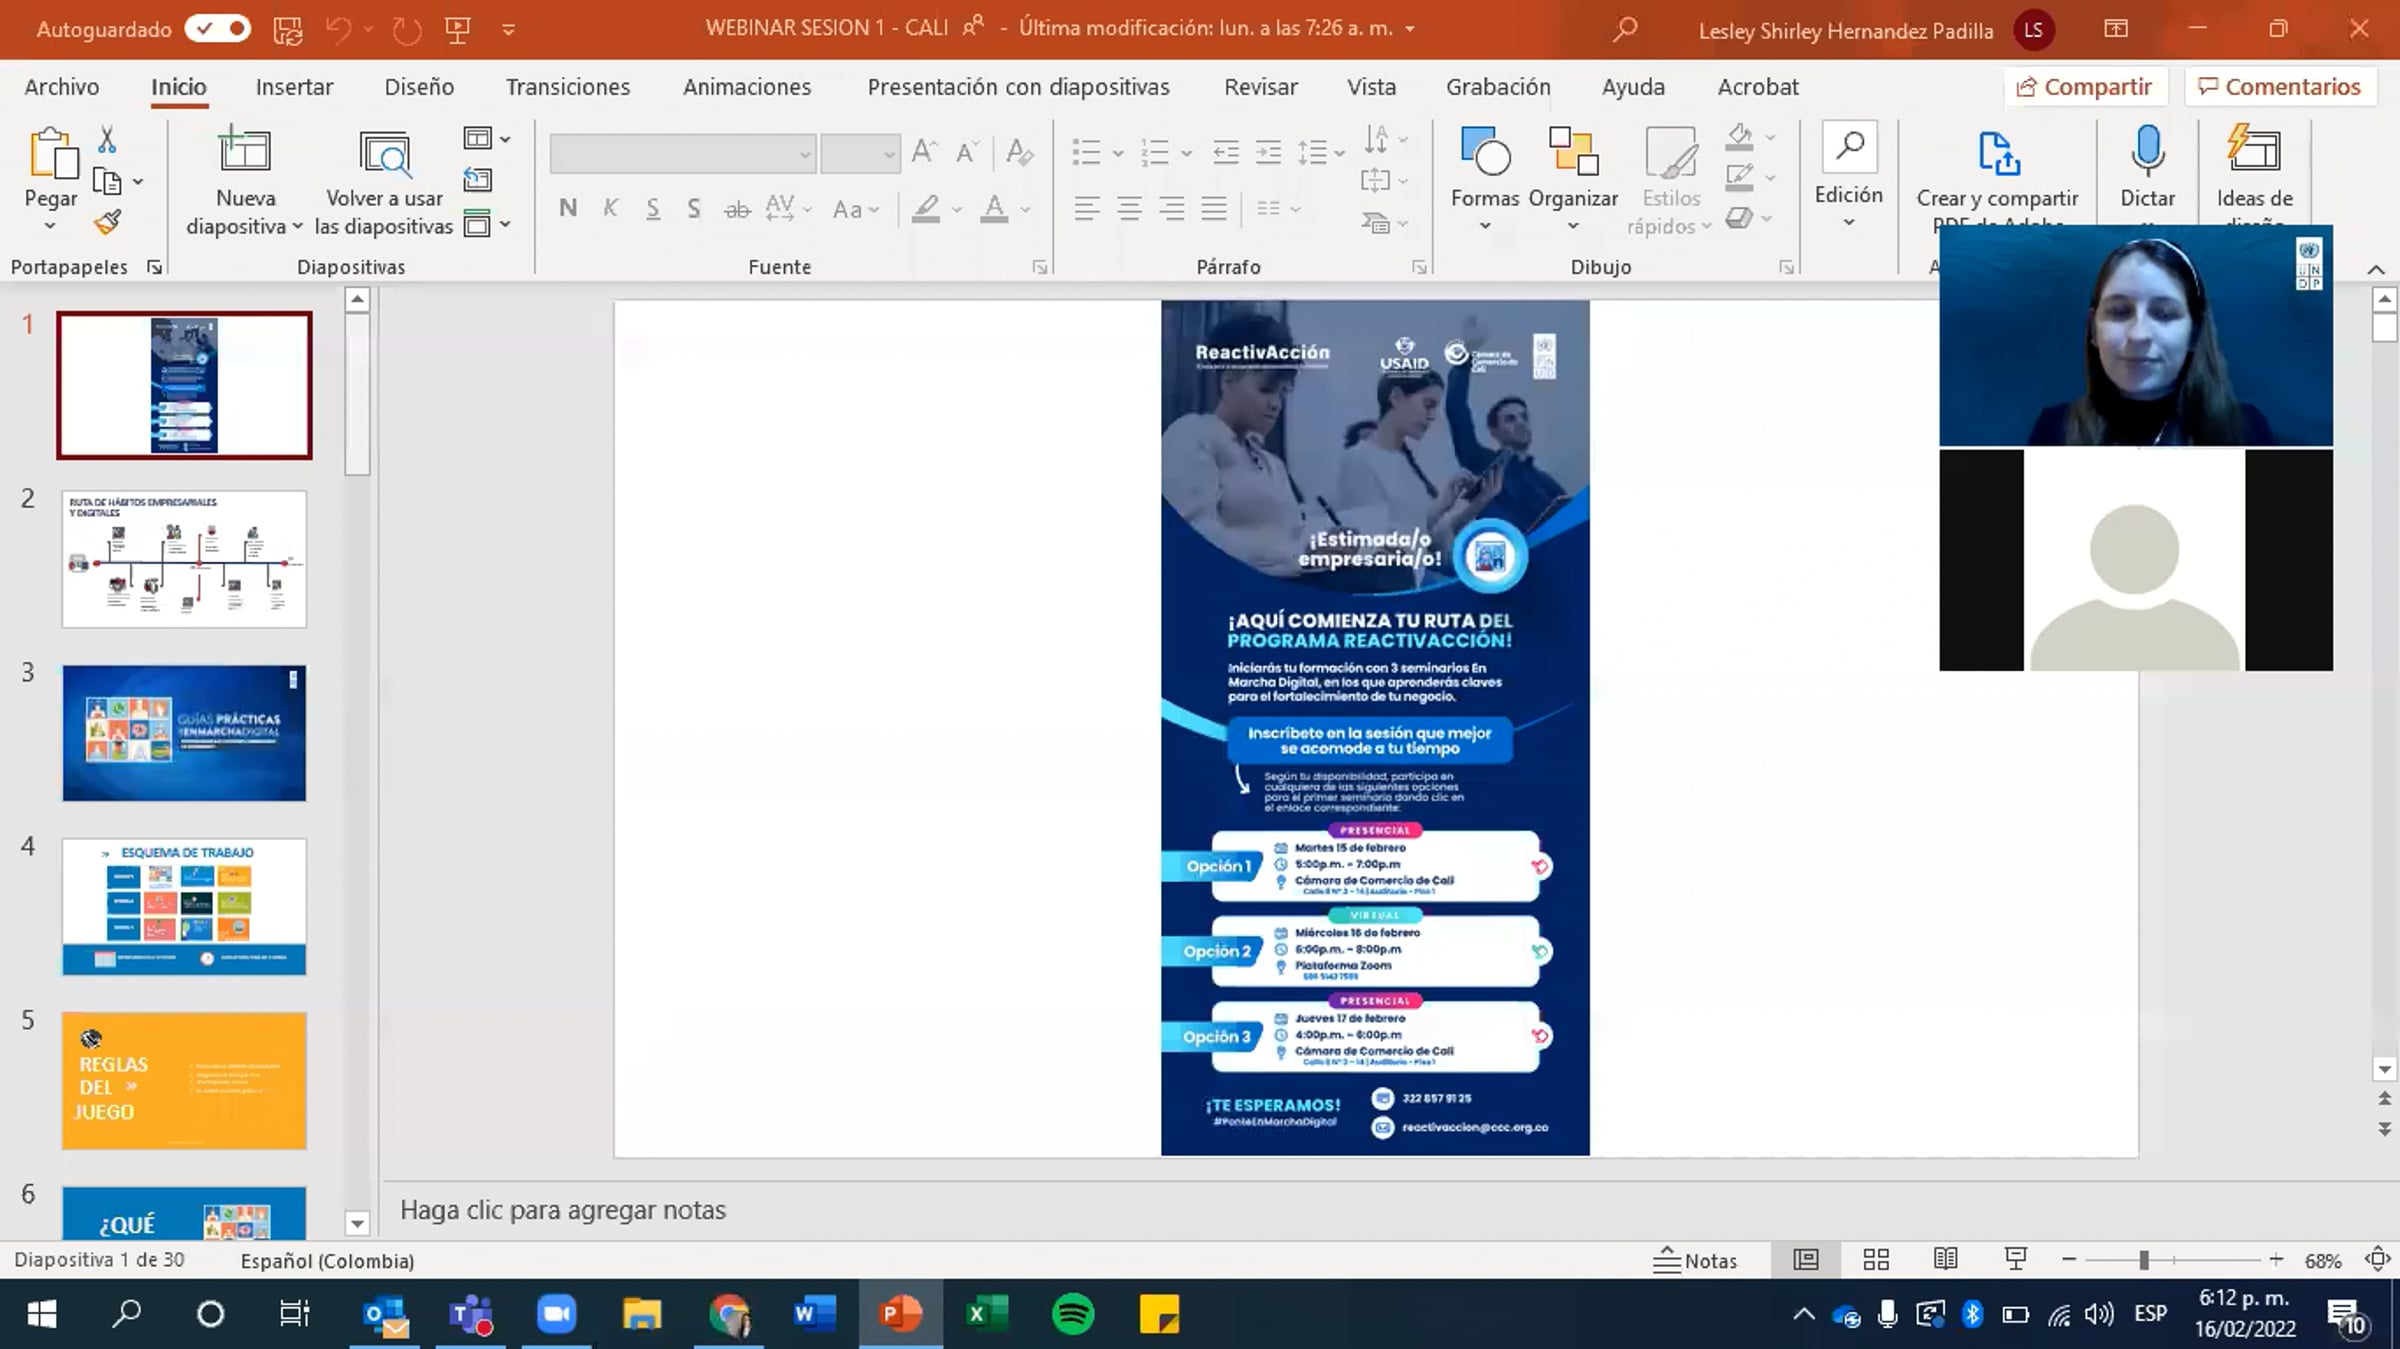This screenshot has height=1349, width=2400.
Task: Open the font name dropdown
Action: tap(805, 154)
